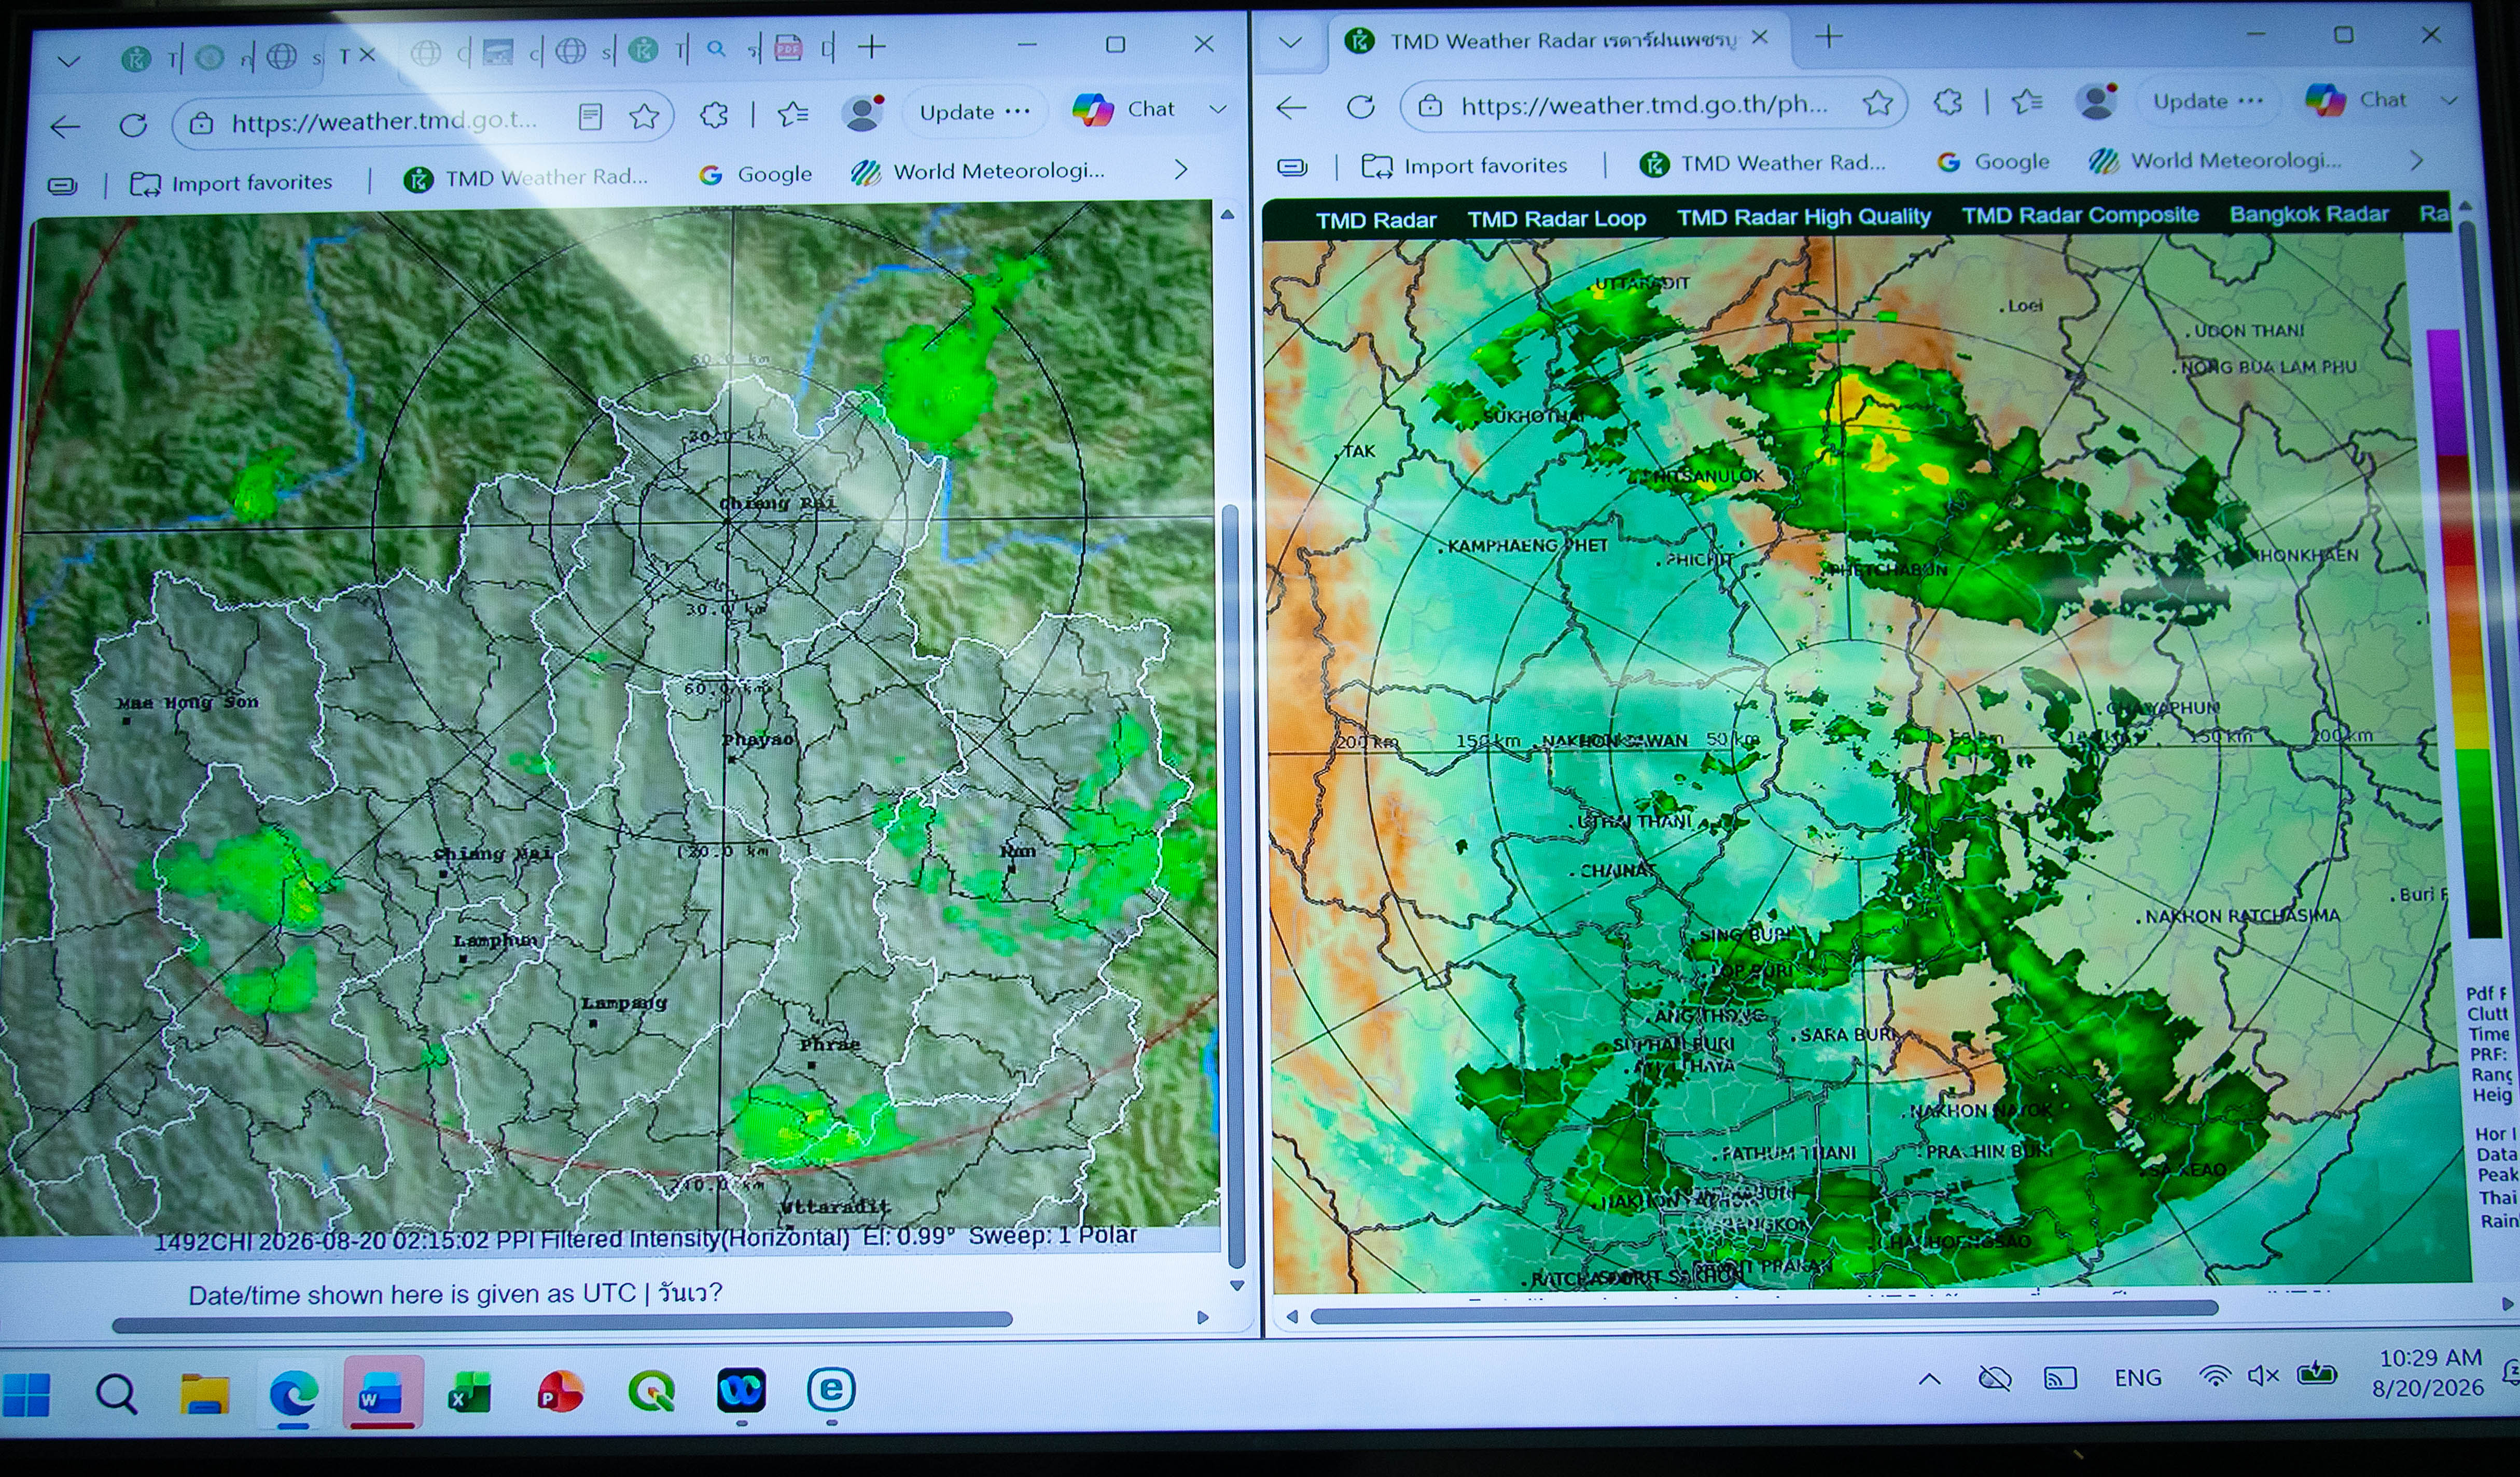2520x1477 pixels.
Task: Click the tab actions icon in left favorites bar
Action: pyautogui.click(x=62, y=186)
